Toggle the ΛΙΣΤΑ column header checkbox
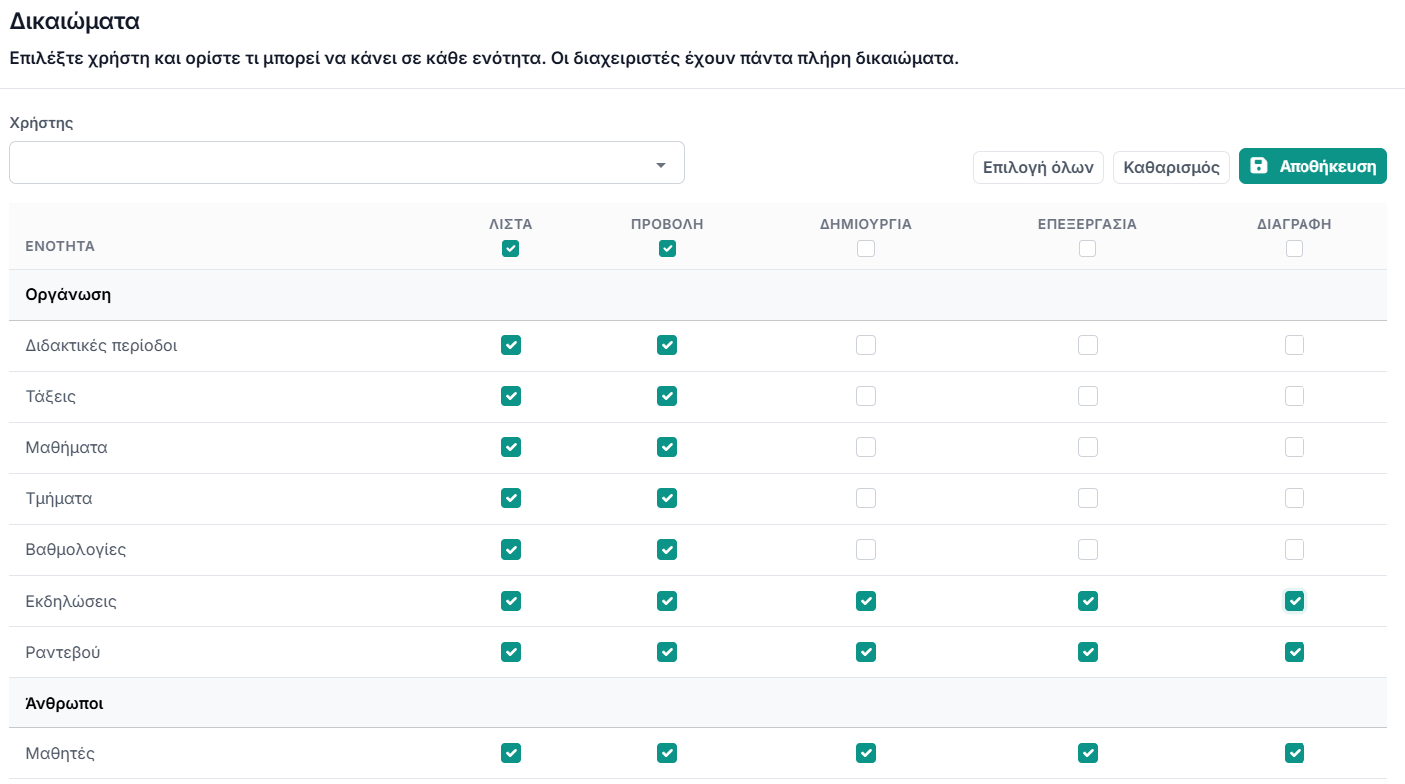This screenshot has height=784, width=1405. click(511, 249)
